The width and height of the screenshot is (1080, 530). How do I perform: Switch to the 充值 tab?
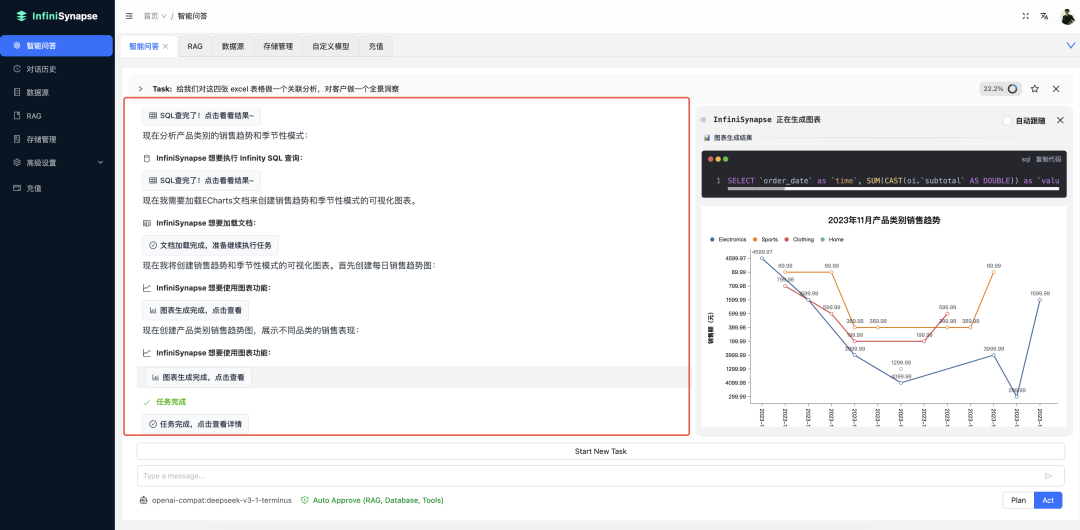tap(376, 46)
